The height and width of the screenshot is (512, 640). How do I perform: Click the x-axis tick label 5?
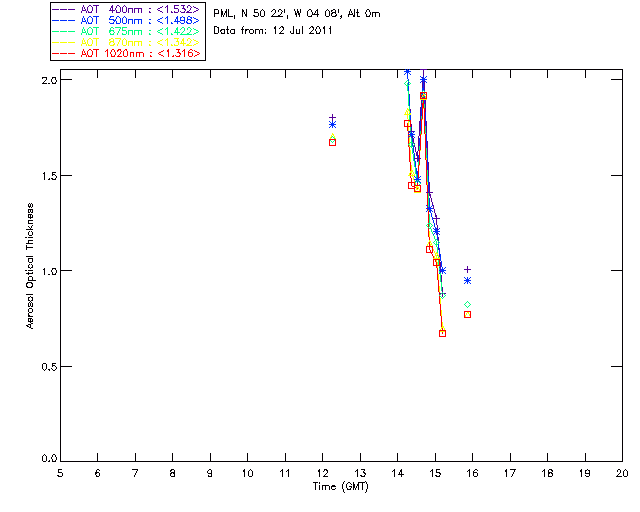pos(60,473)
